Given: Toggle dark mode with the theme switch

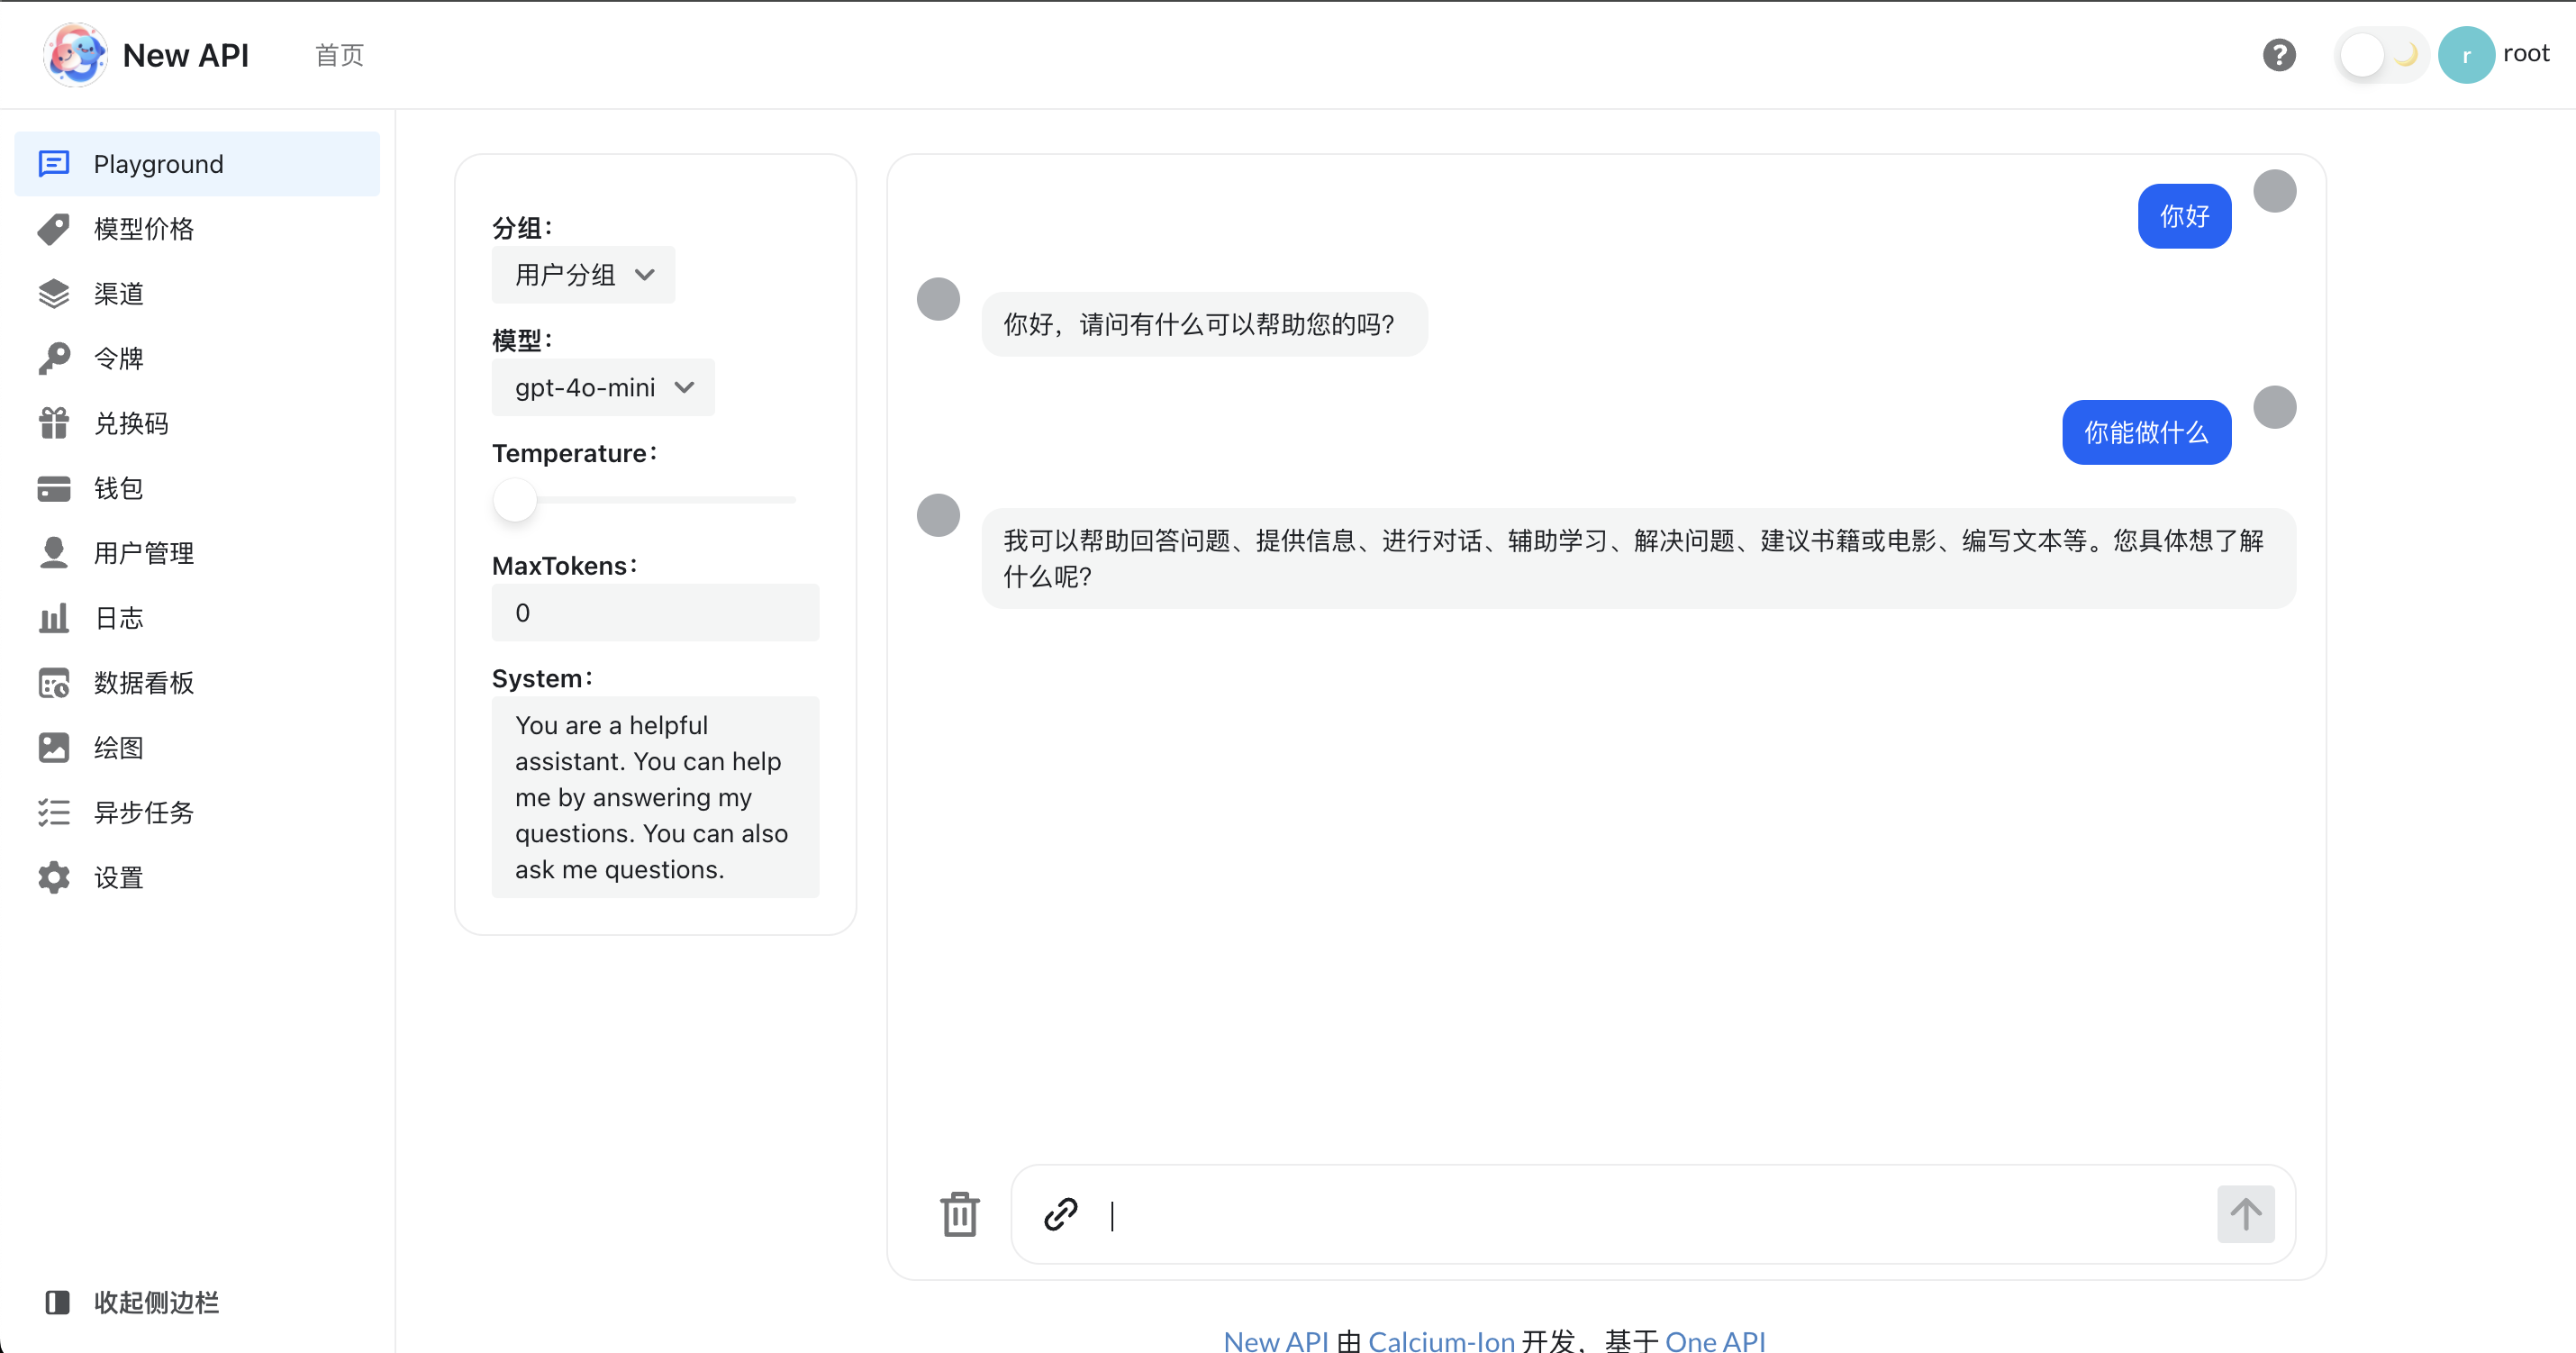Looking at the screenshot, I should pos(2380,54).
